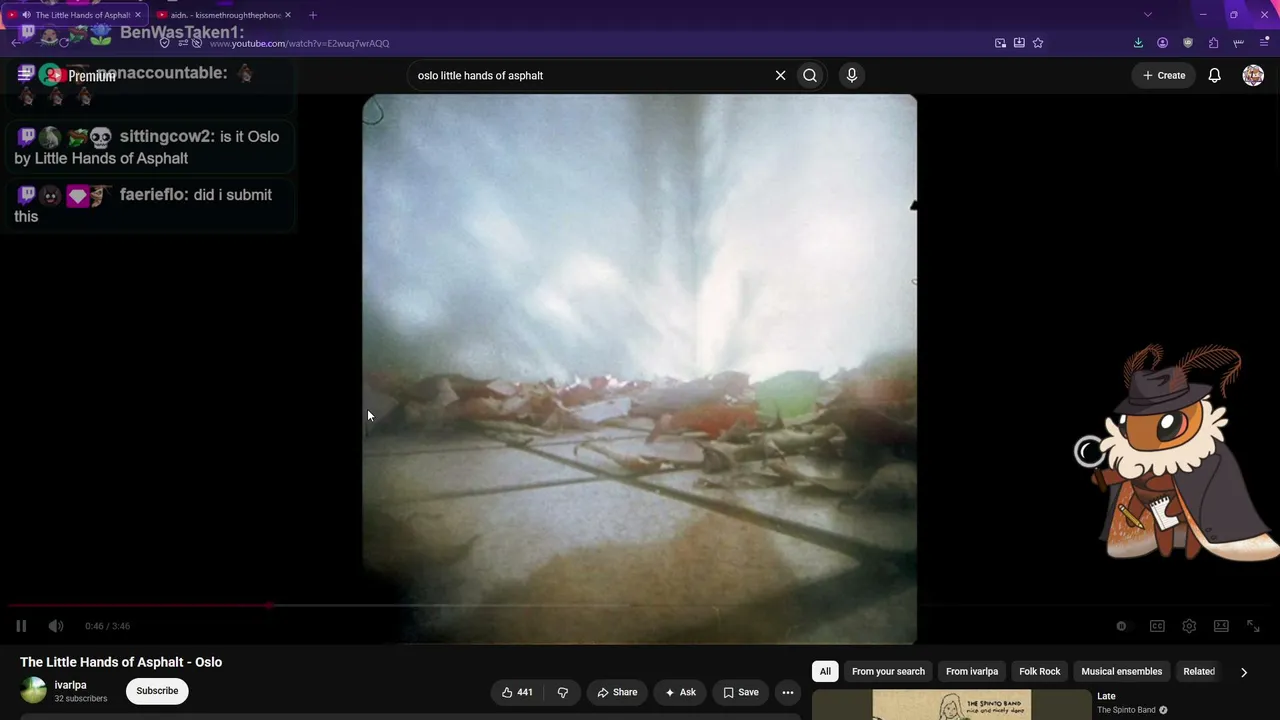Open the tracking protection shield icon
The width and height of the screenshot is (1280, 720).
(x=165, y=43)
